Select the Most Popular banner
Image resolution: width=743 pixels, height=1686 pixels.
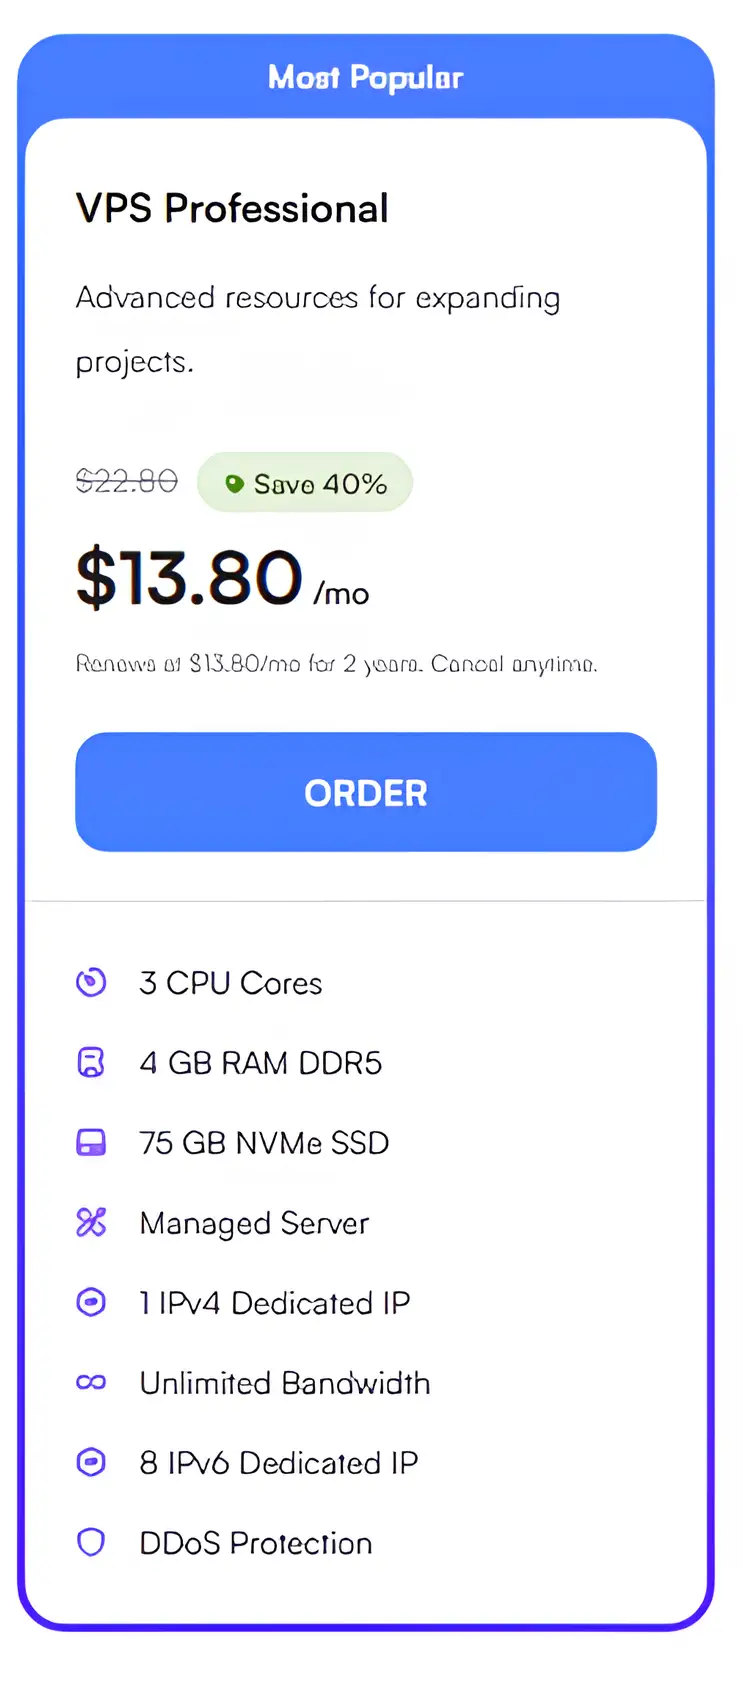[x=365, y=77]
